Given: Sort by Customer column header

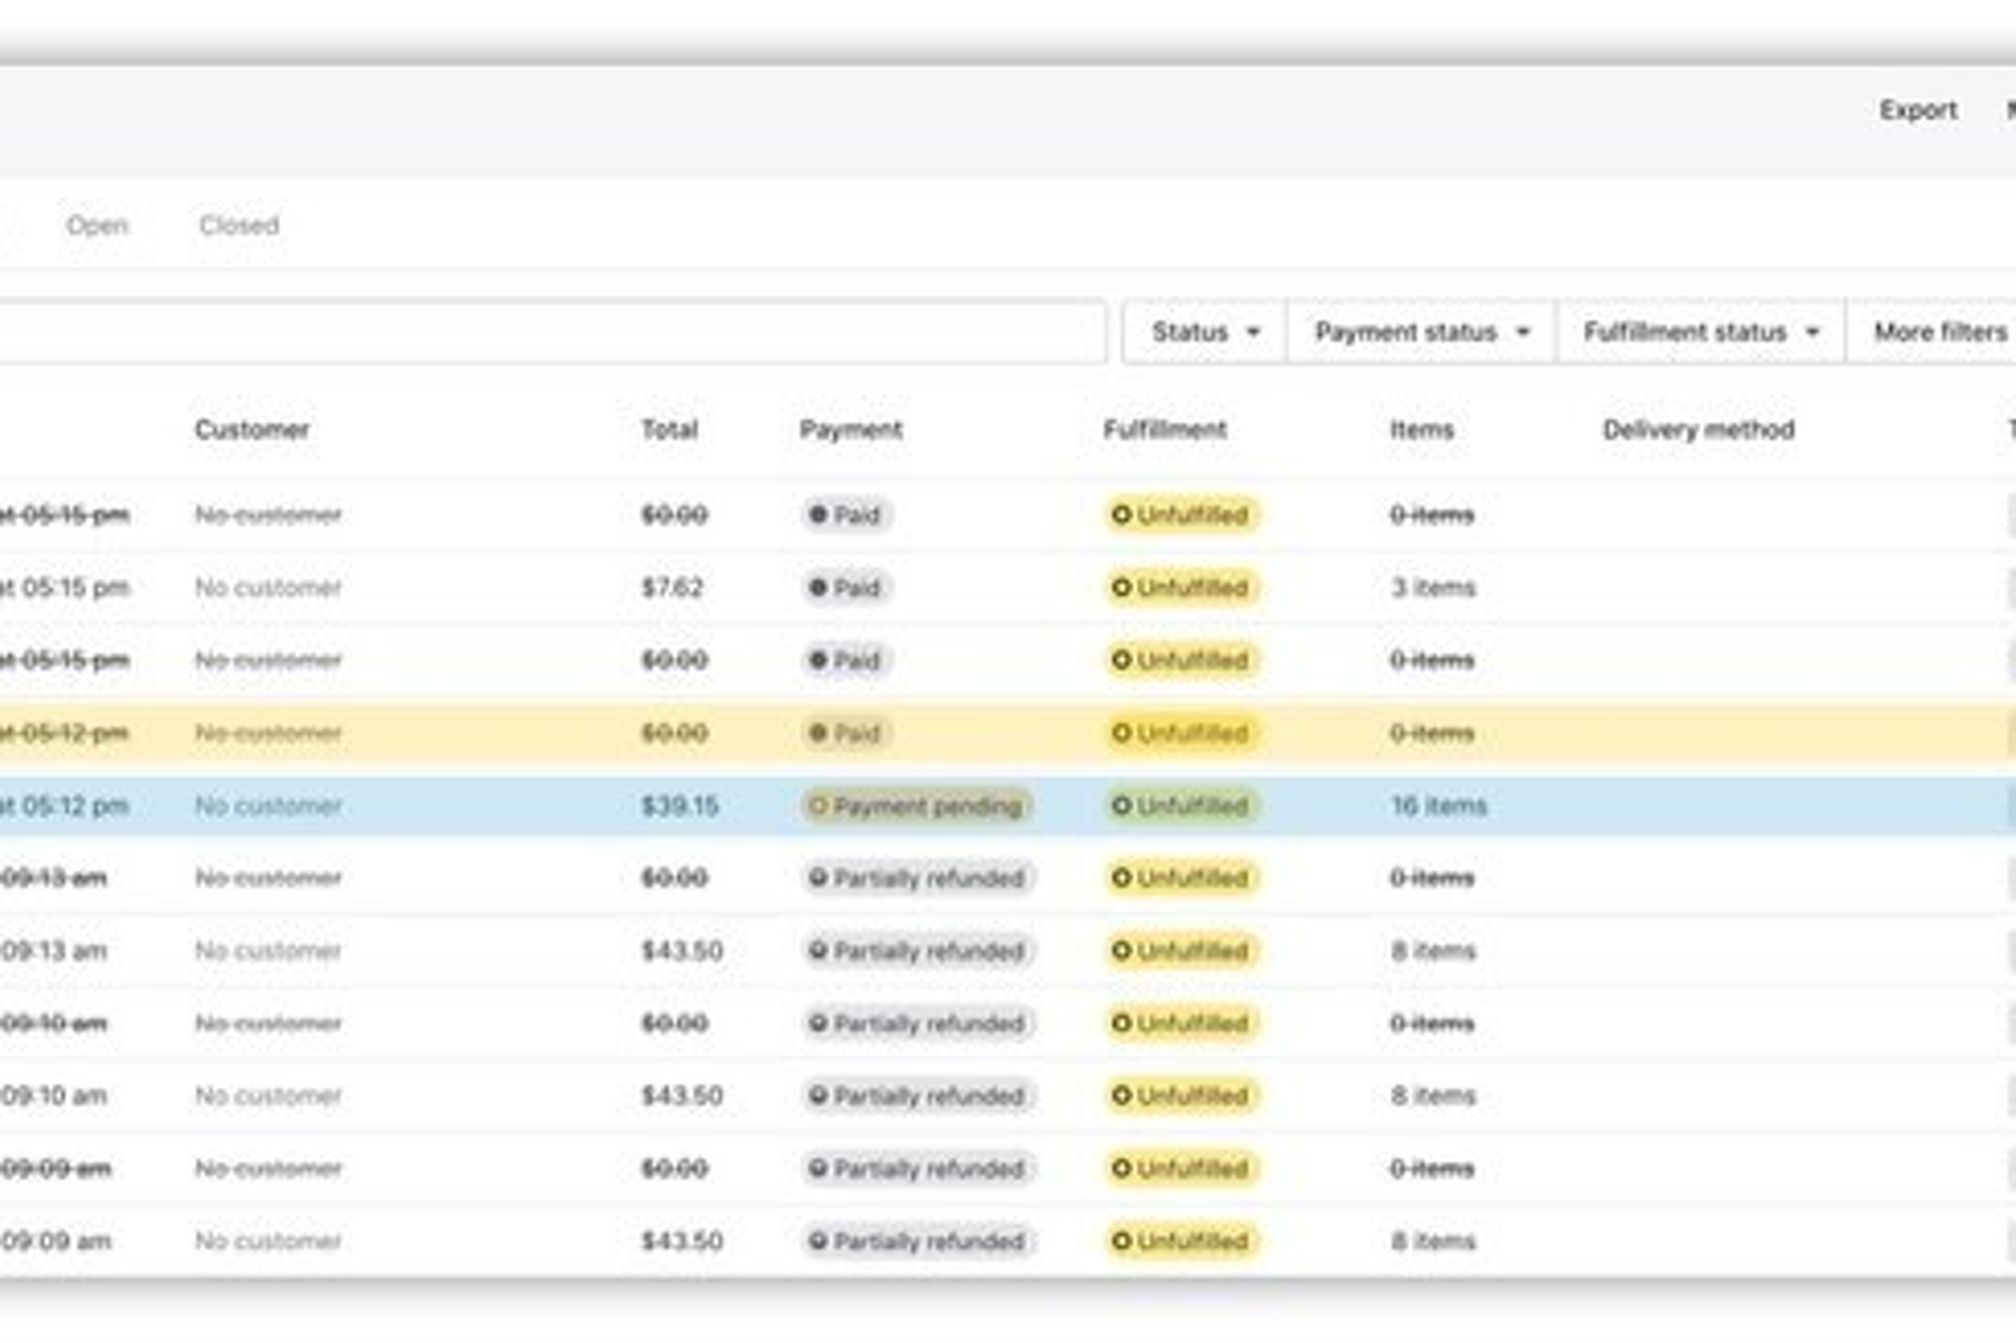Looking at the screenshot, I should 252,430.
